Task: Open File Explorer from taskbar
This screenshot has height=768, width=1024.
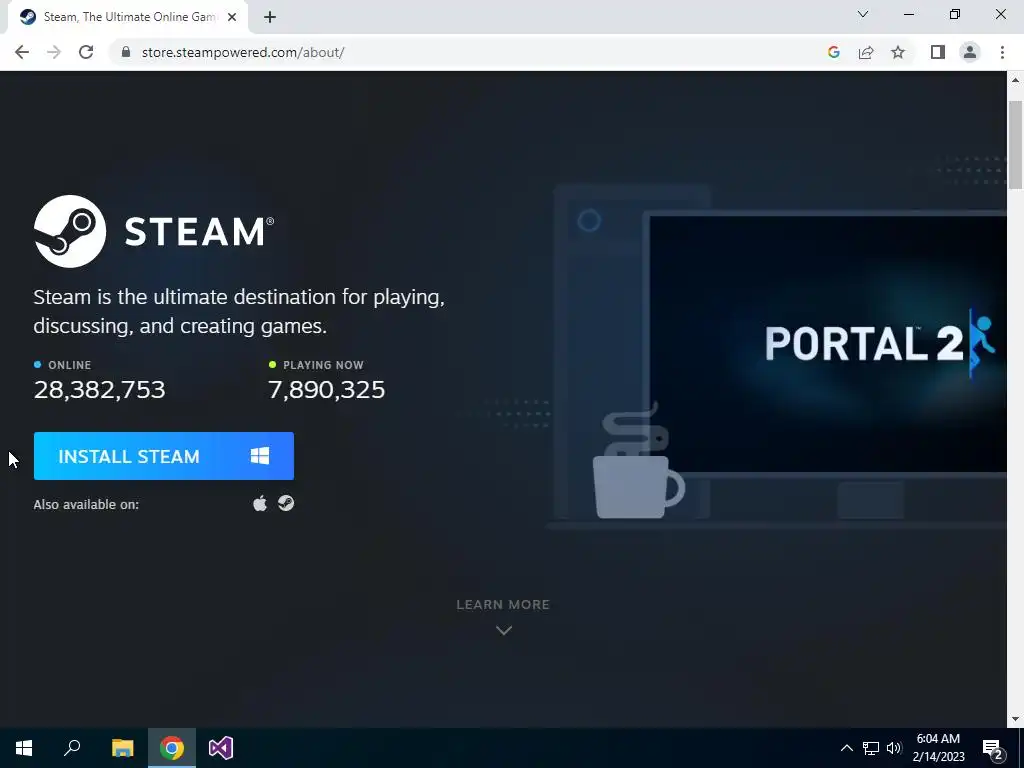Action: click(x=122, y=748)
